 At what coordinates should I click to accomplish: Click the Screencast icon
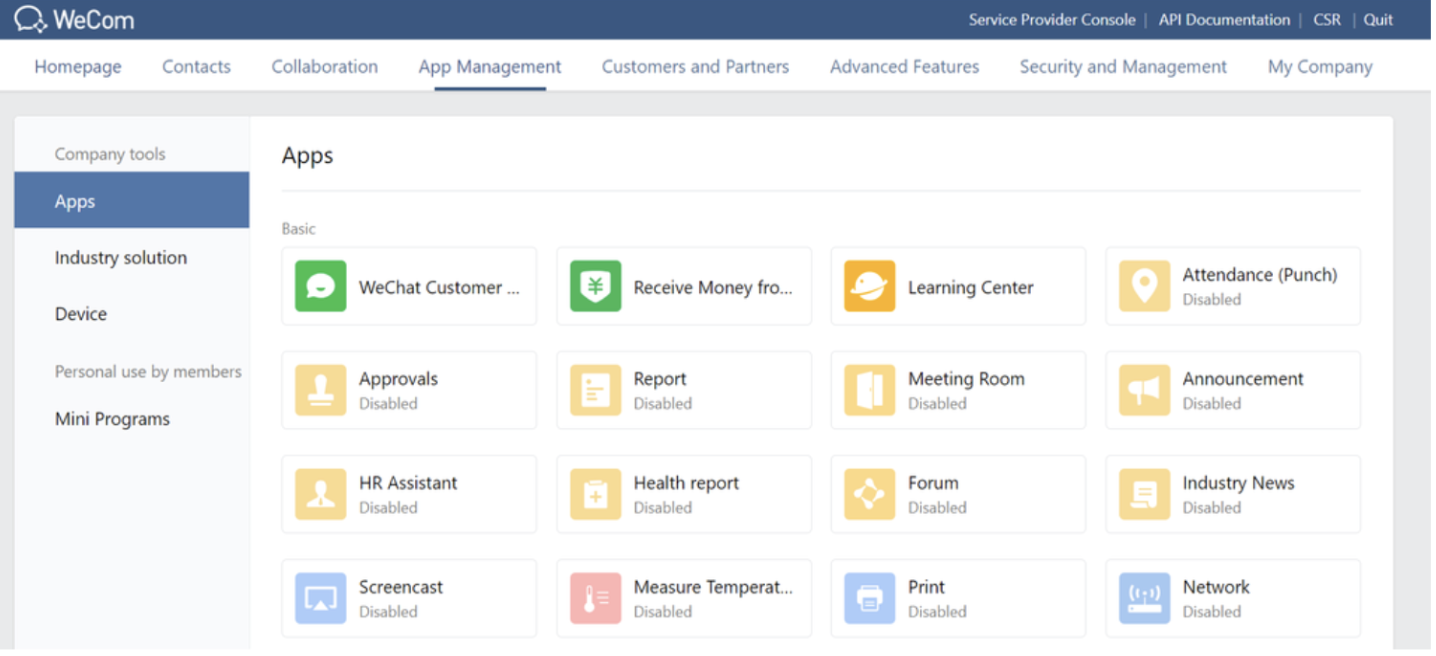(x=321, y=598)
